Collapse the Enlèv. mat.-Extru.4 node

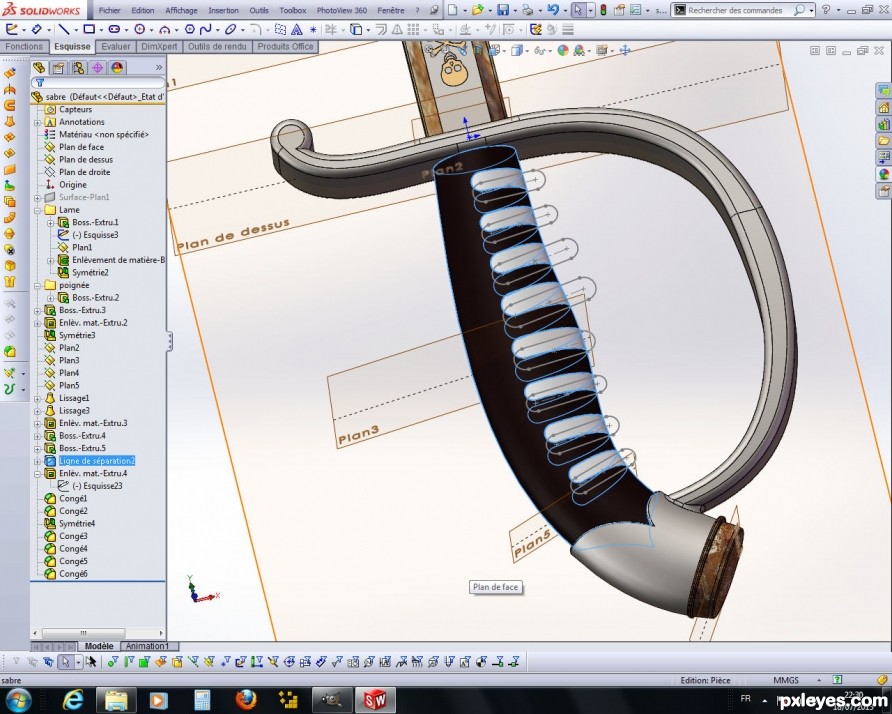point(38,473)
